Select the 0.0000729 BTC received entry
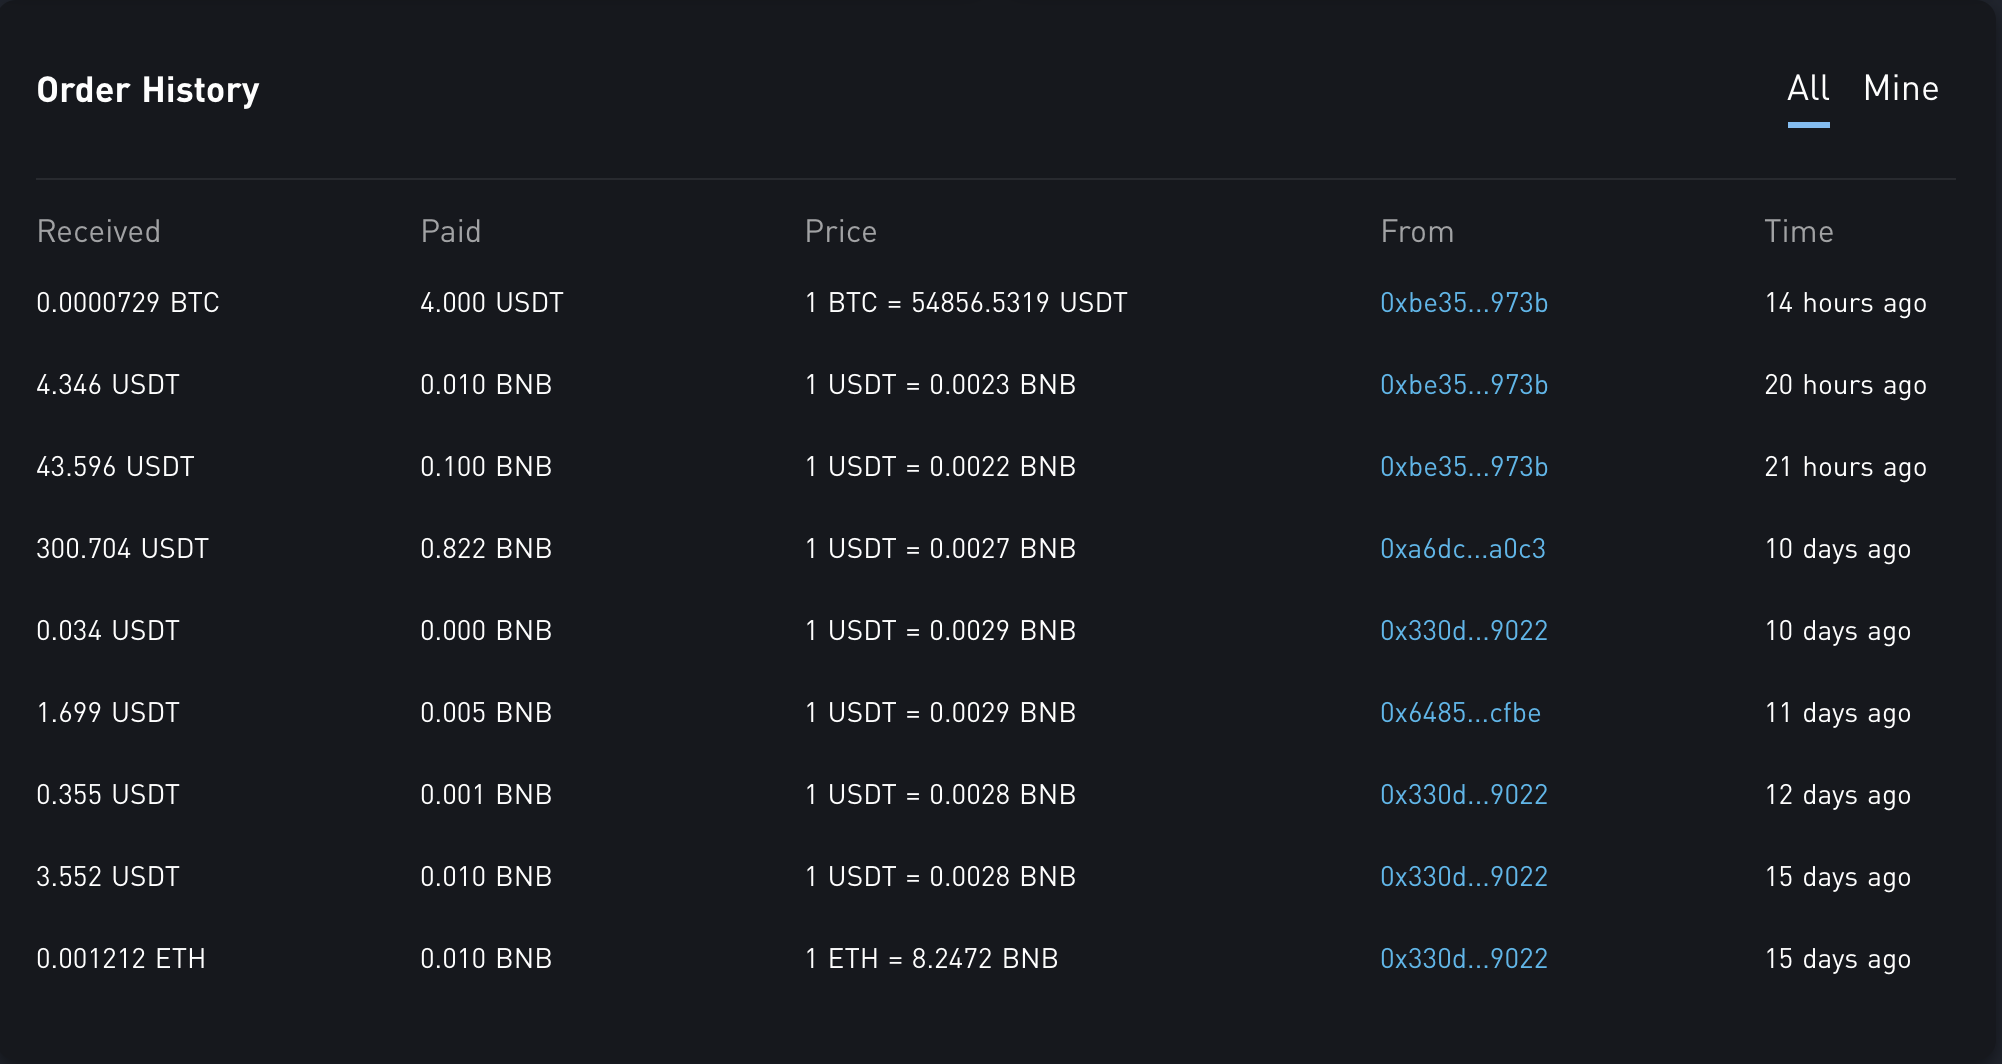Image resolution: width=2002 pixels, height=1064 pixels. point(128,303)
